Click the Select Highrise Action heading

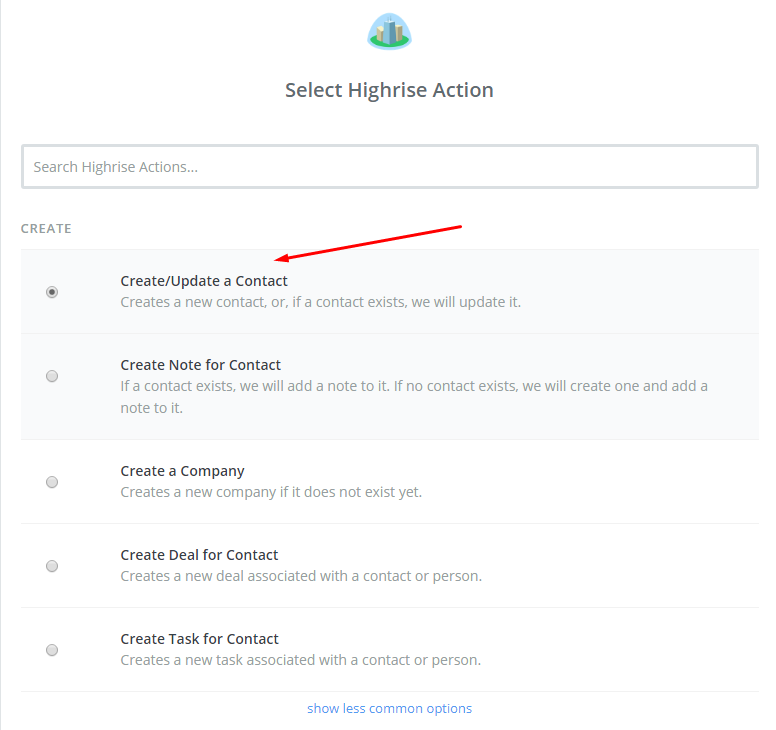(389, 91)
